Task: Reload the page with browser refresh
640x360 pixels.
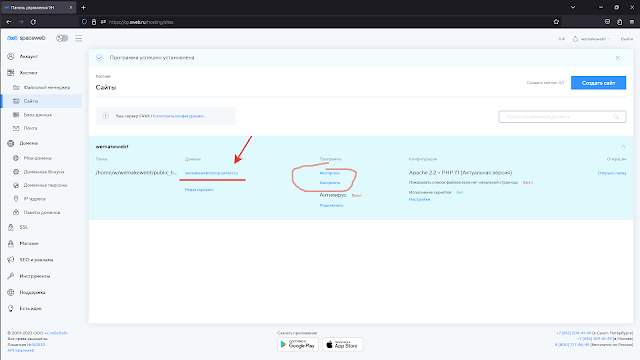Action: coord(33,22)
